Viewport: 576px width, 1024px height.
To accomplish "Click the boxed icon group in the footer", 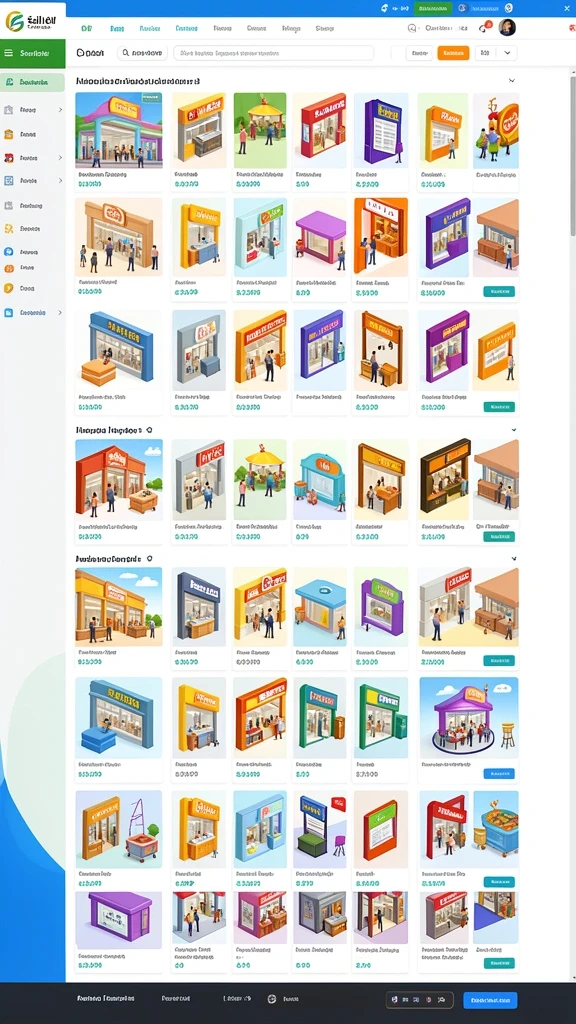I will click(420, 1000).
